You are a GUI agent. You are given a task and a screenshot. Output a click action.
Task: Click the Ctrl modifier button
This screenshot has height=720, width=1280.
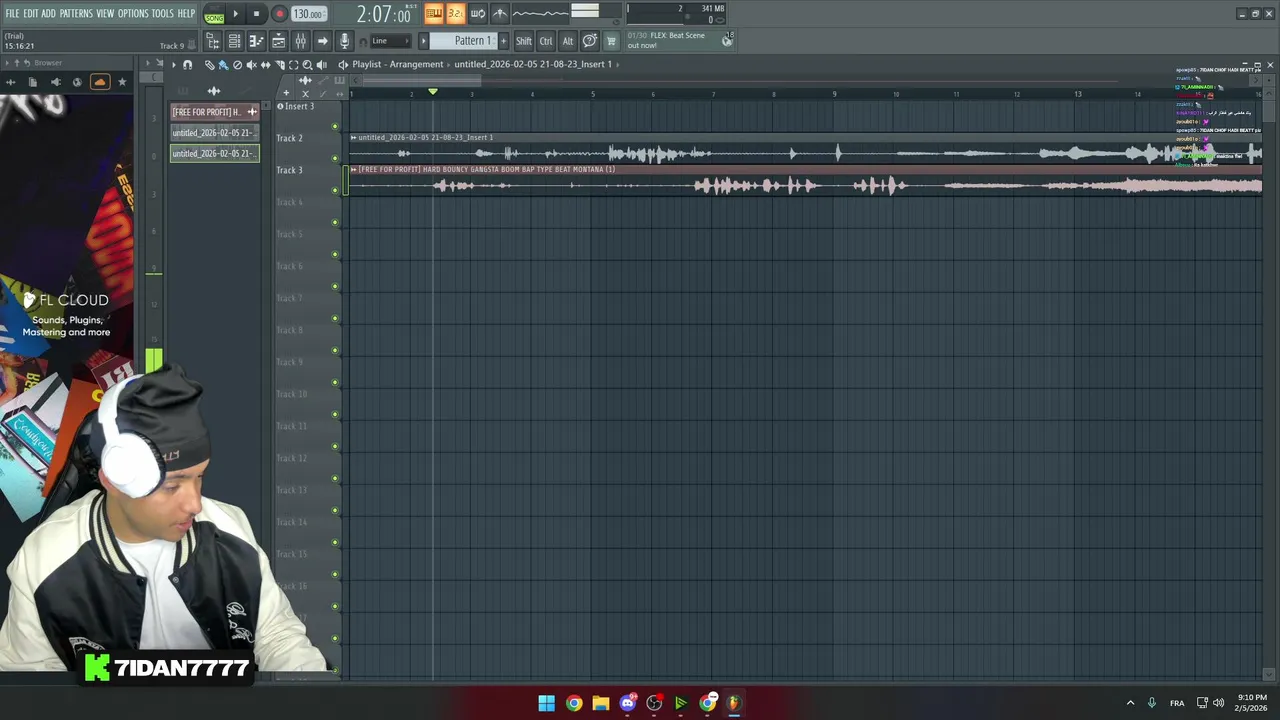pos(546,41)
